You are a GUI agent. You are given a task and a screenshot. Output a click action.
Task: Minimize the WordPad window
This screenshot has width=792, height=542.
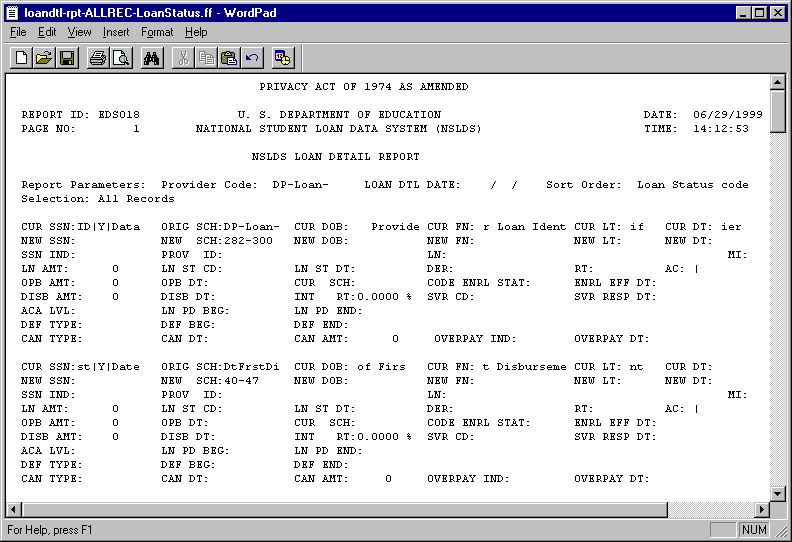[742, 13]
